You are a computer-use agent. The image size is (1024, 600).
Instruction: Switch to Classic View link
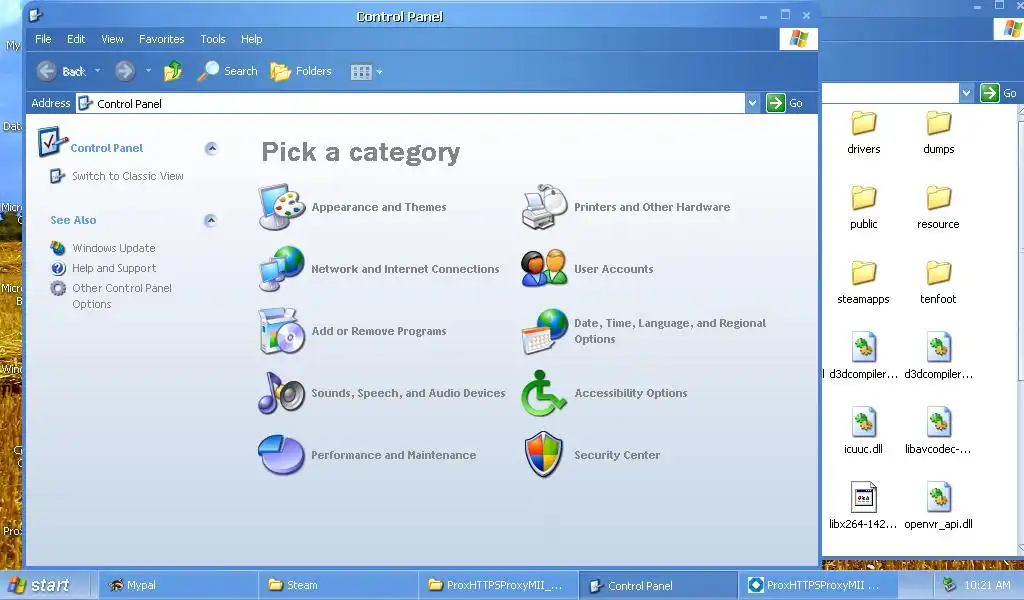pos(127,176)
